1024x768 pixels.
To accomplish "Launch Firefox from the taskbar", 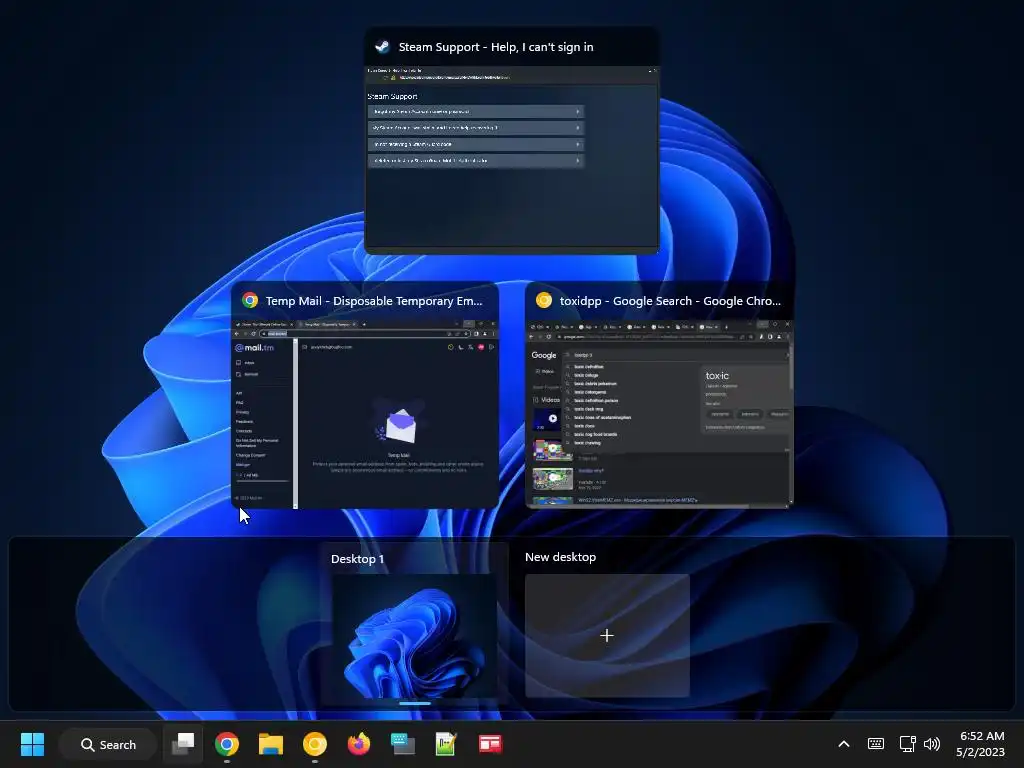I will [359, 744].
